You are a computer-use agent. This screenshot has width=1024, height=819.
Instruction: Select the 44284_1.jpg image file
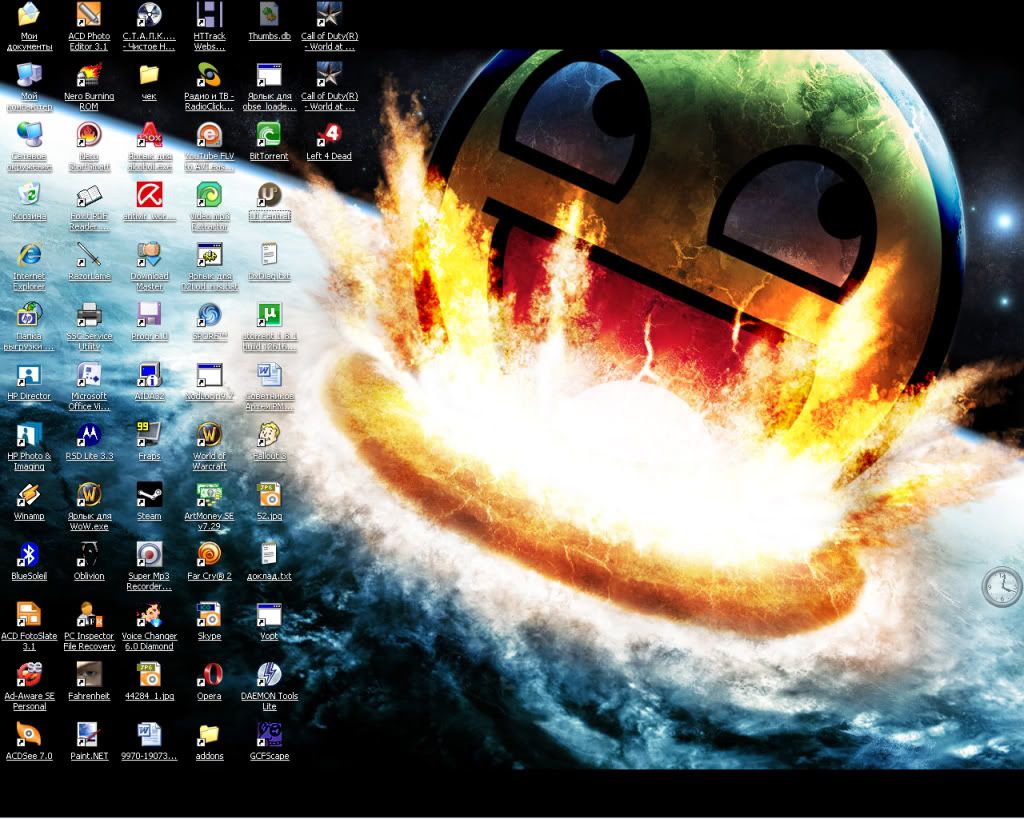point(149,675)
